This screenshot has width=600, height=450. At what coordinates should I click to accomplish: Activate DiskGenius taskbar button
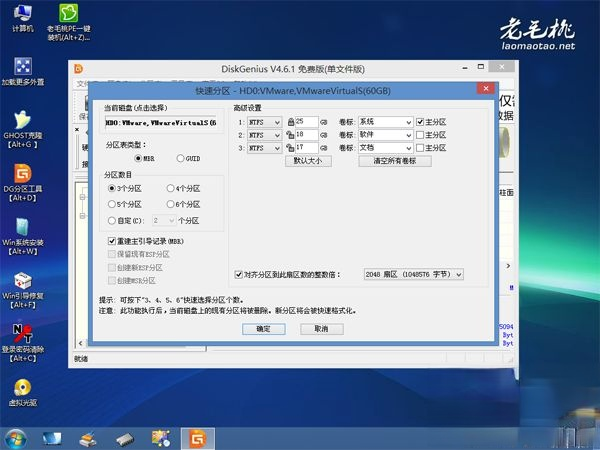(x=197, y=439)
